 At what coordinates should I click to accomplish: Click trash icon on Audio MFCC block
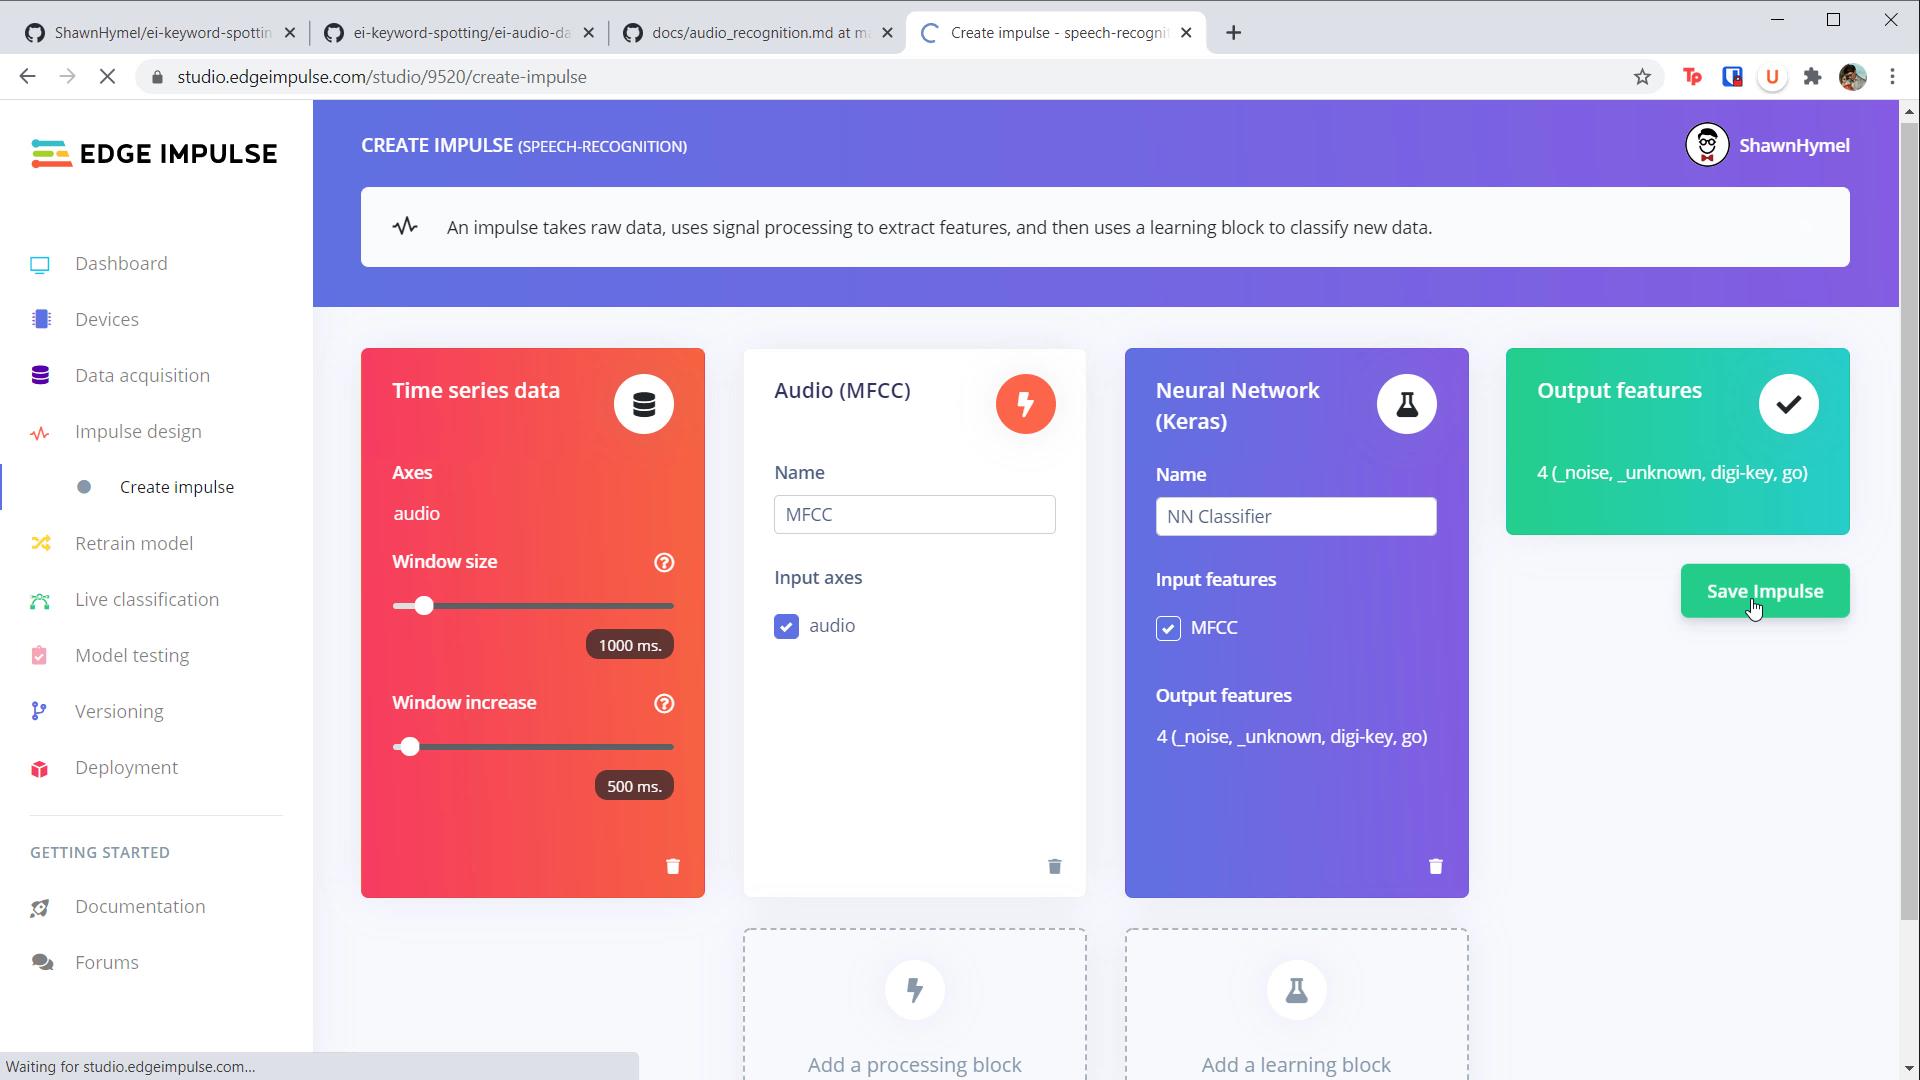tap(1054, 866)
